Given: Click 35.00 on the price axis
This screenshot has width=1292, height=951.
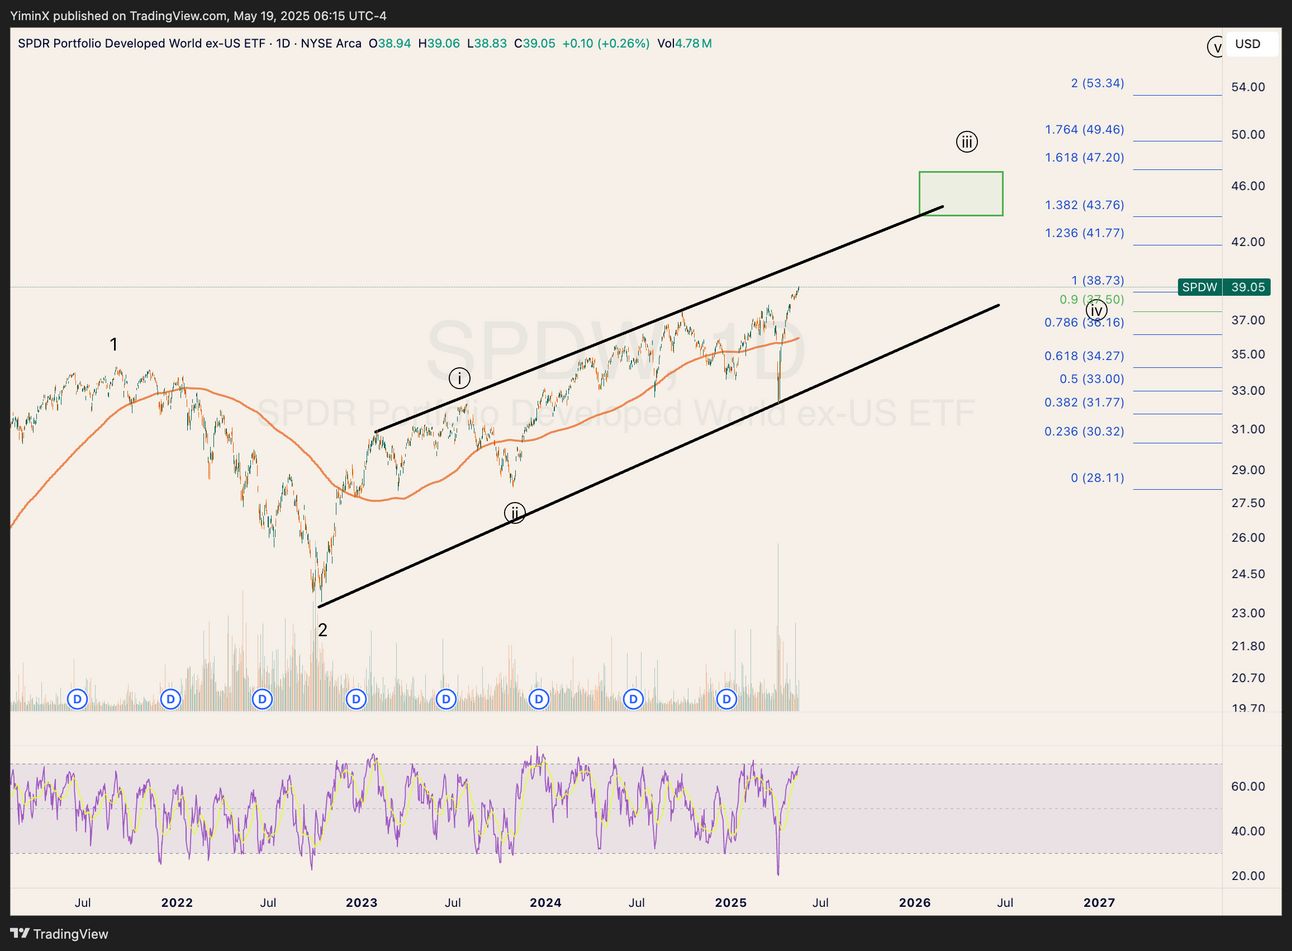Looking at the screenshot, I should click(1248, 355).
